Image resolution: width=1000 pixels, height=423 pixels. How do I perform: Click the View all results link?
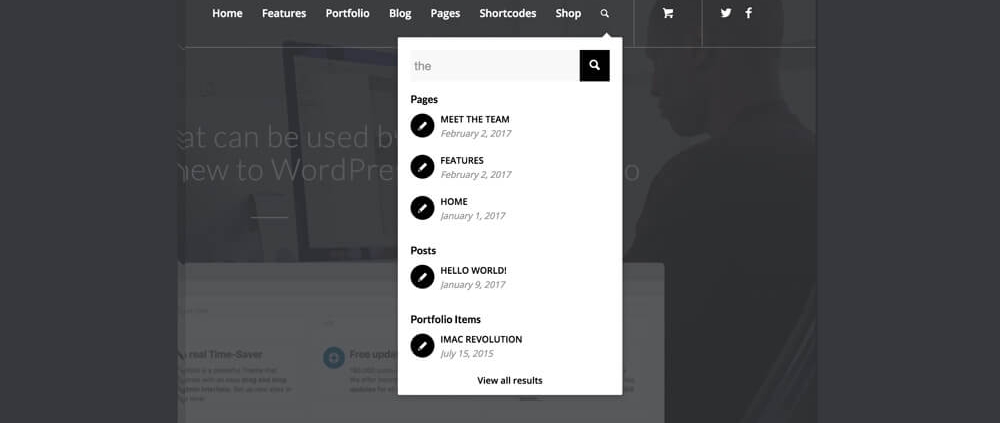click(x=510, y=380)
